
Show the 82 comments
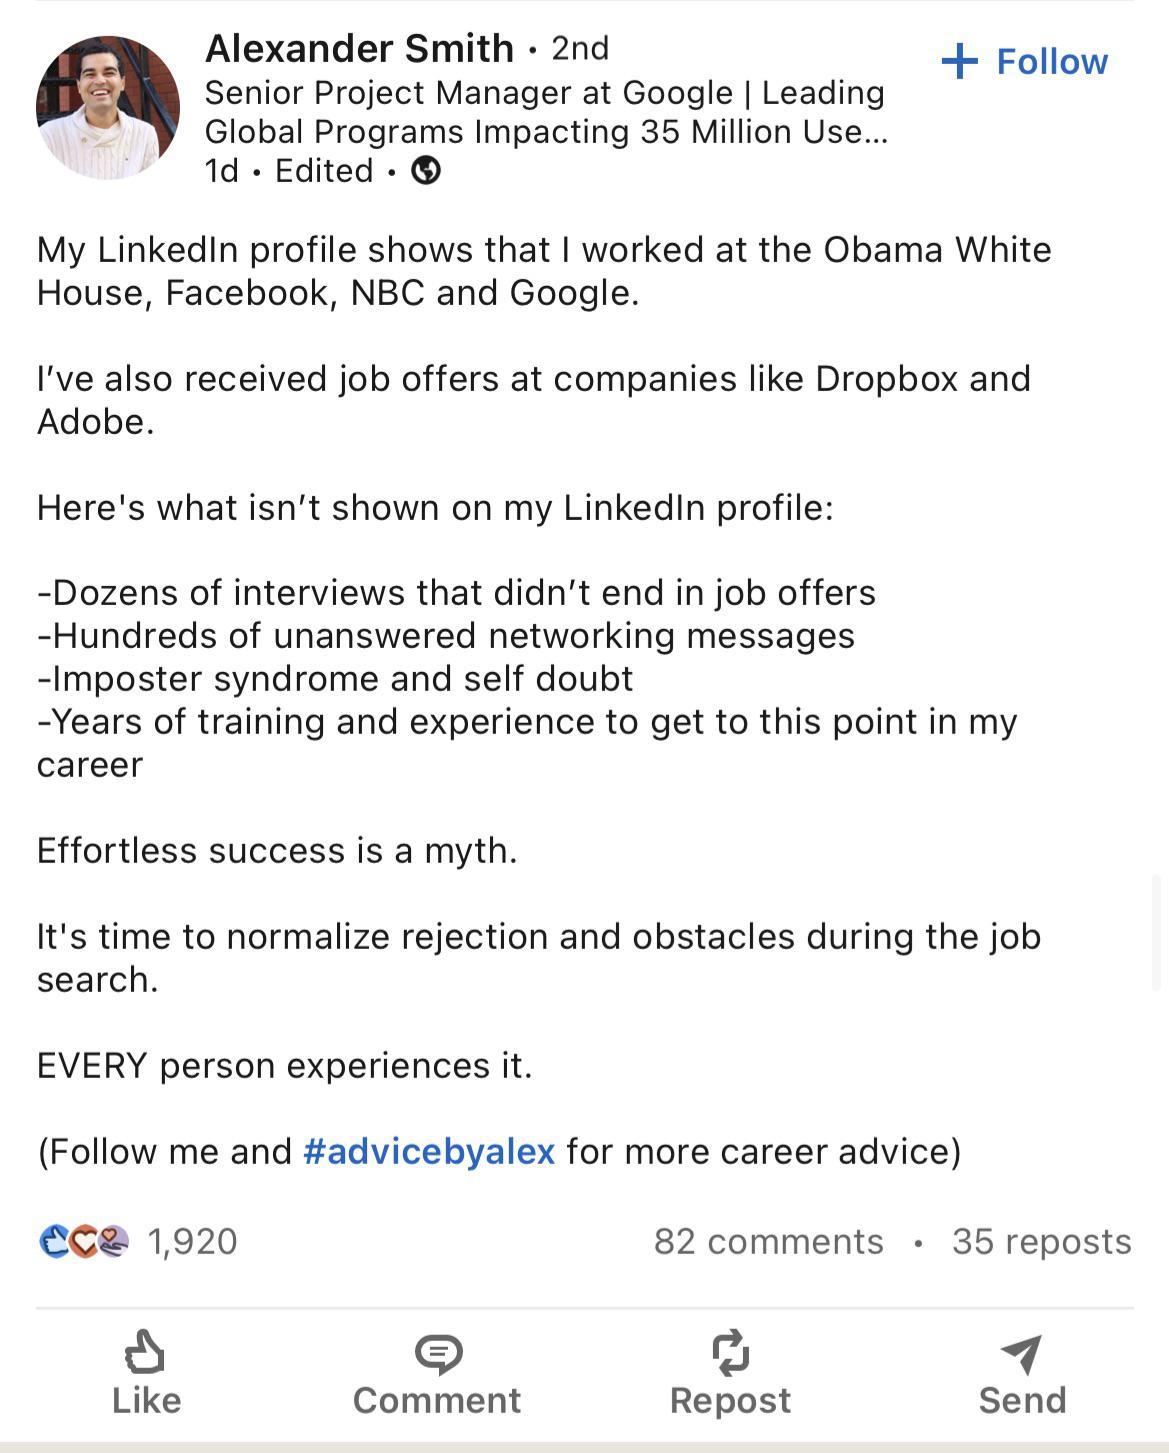[768, 1241]
